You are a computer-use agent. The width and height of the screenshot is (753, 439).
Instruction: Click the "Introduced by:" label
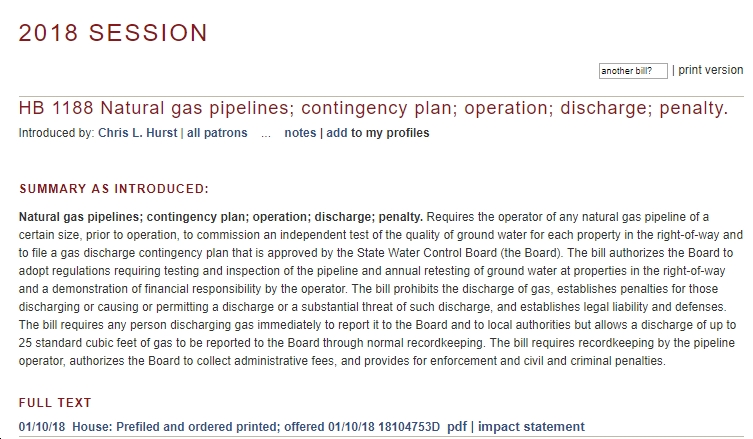[x=56, y=133]
